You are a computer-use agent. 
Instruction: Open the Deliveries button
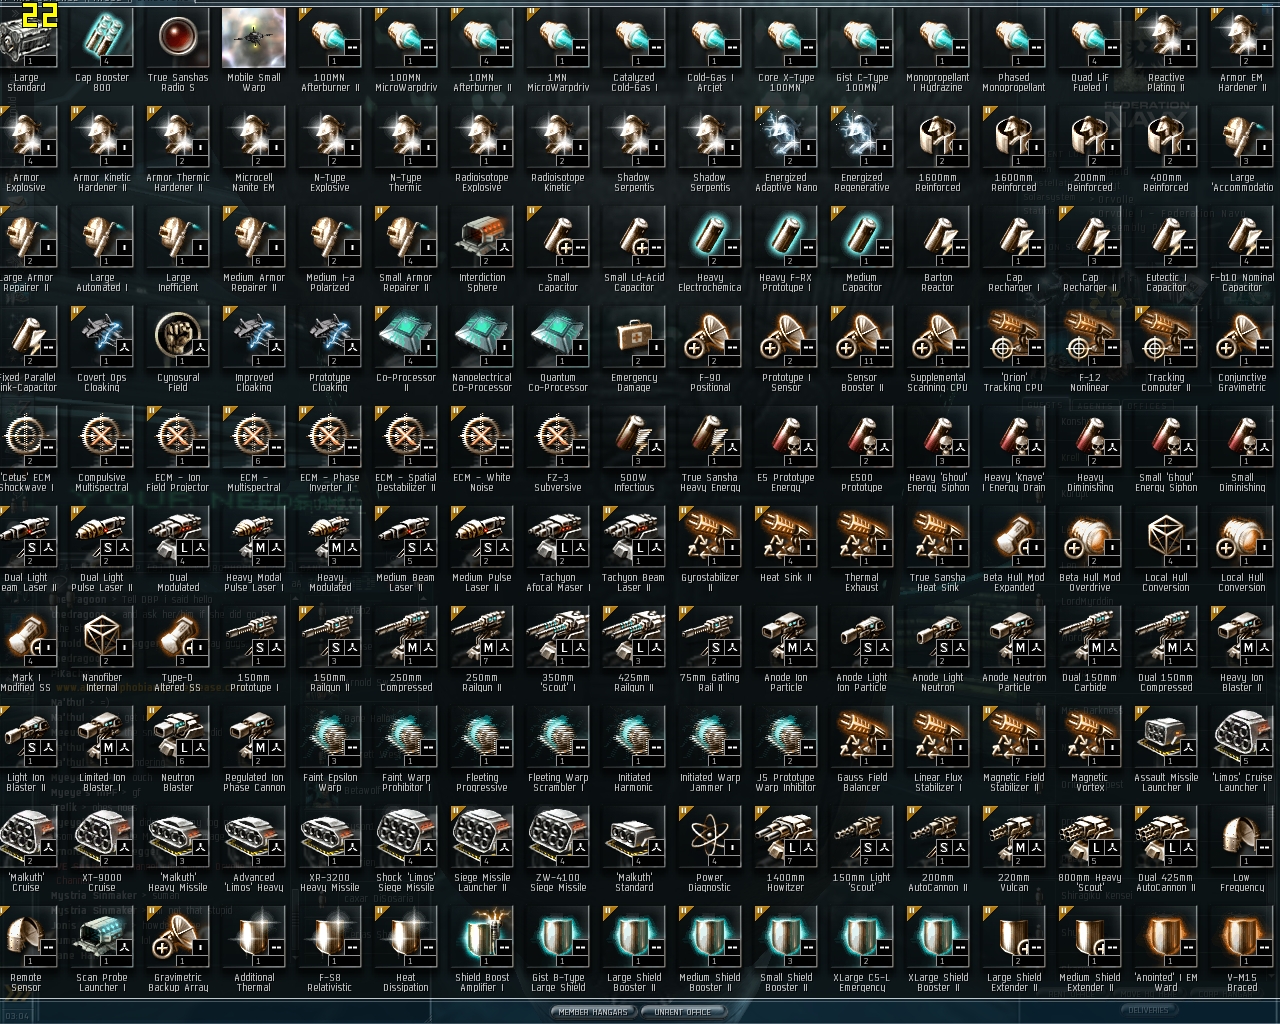[x=1147, y=1010]
